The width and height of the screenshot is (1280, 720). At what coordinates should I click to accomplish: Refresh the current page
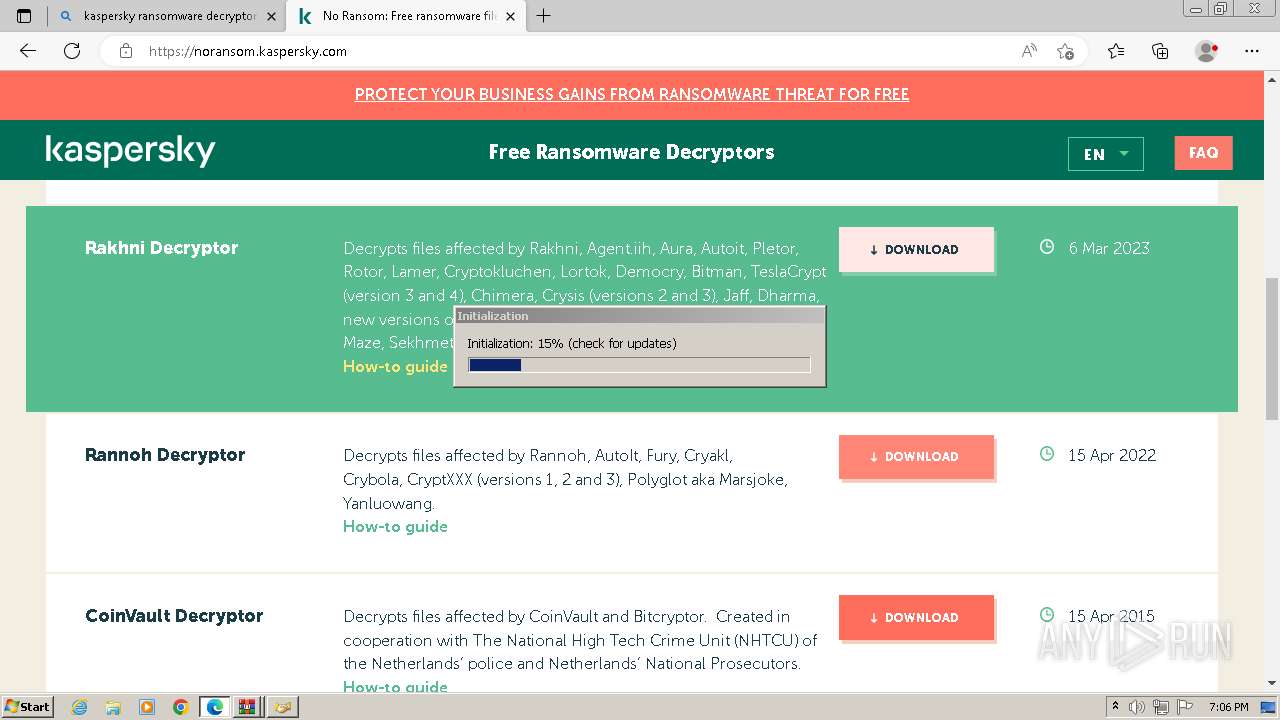(72, 51)
